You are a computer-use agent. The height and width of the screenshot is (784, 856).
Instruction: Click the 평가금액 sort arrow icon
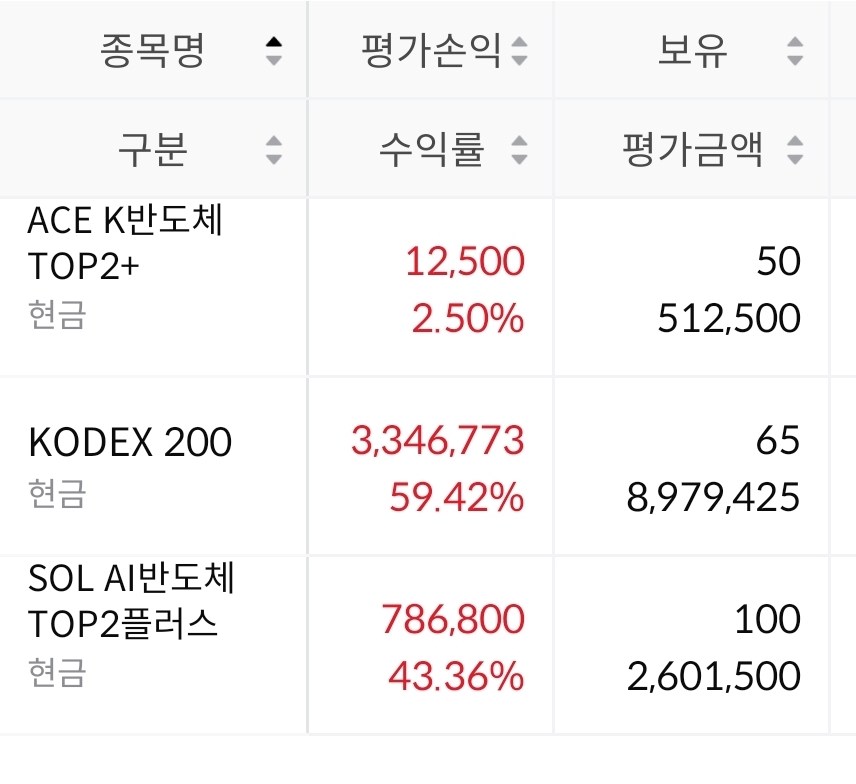coord(795,150)
